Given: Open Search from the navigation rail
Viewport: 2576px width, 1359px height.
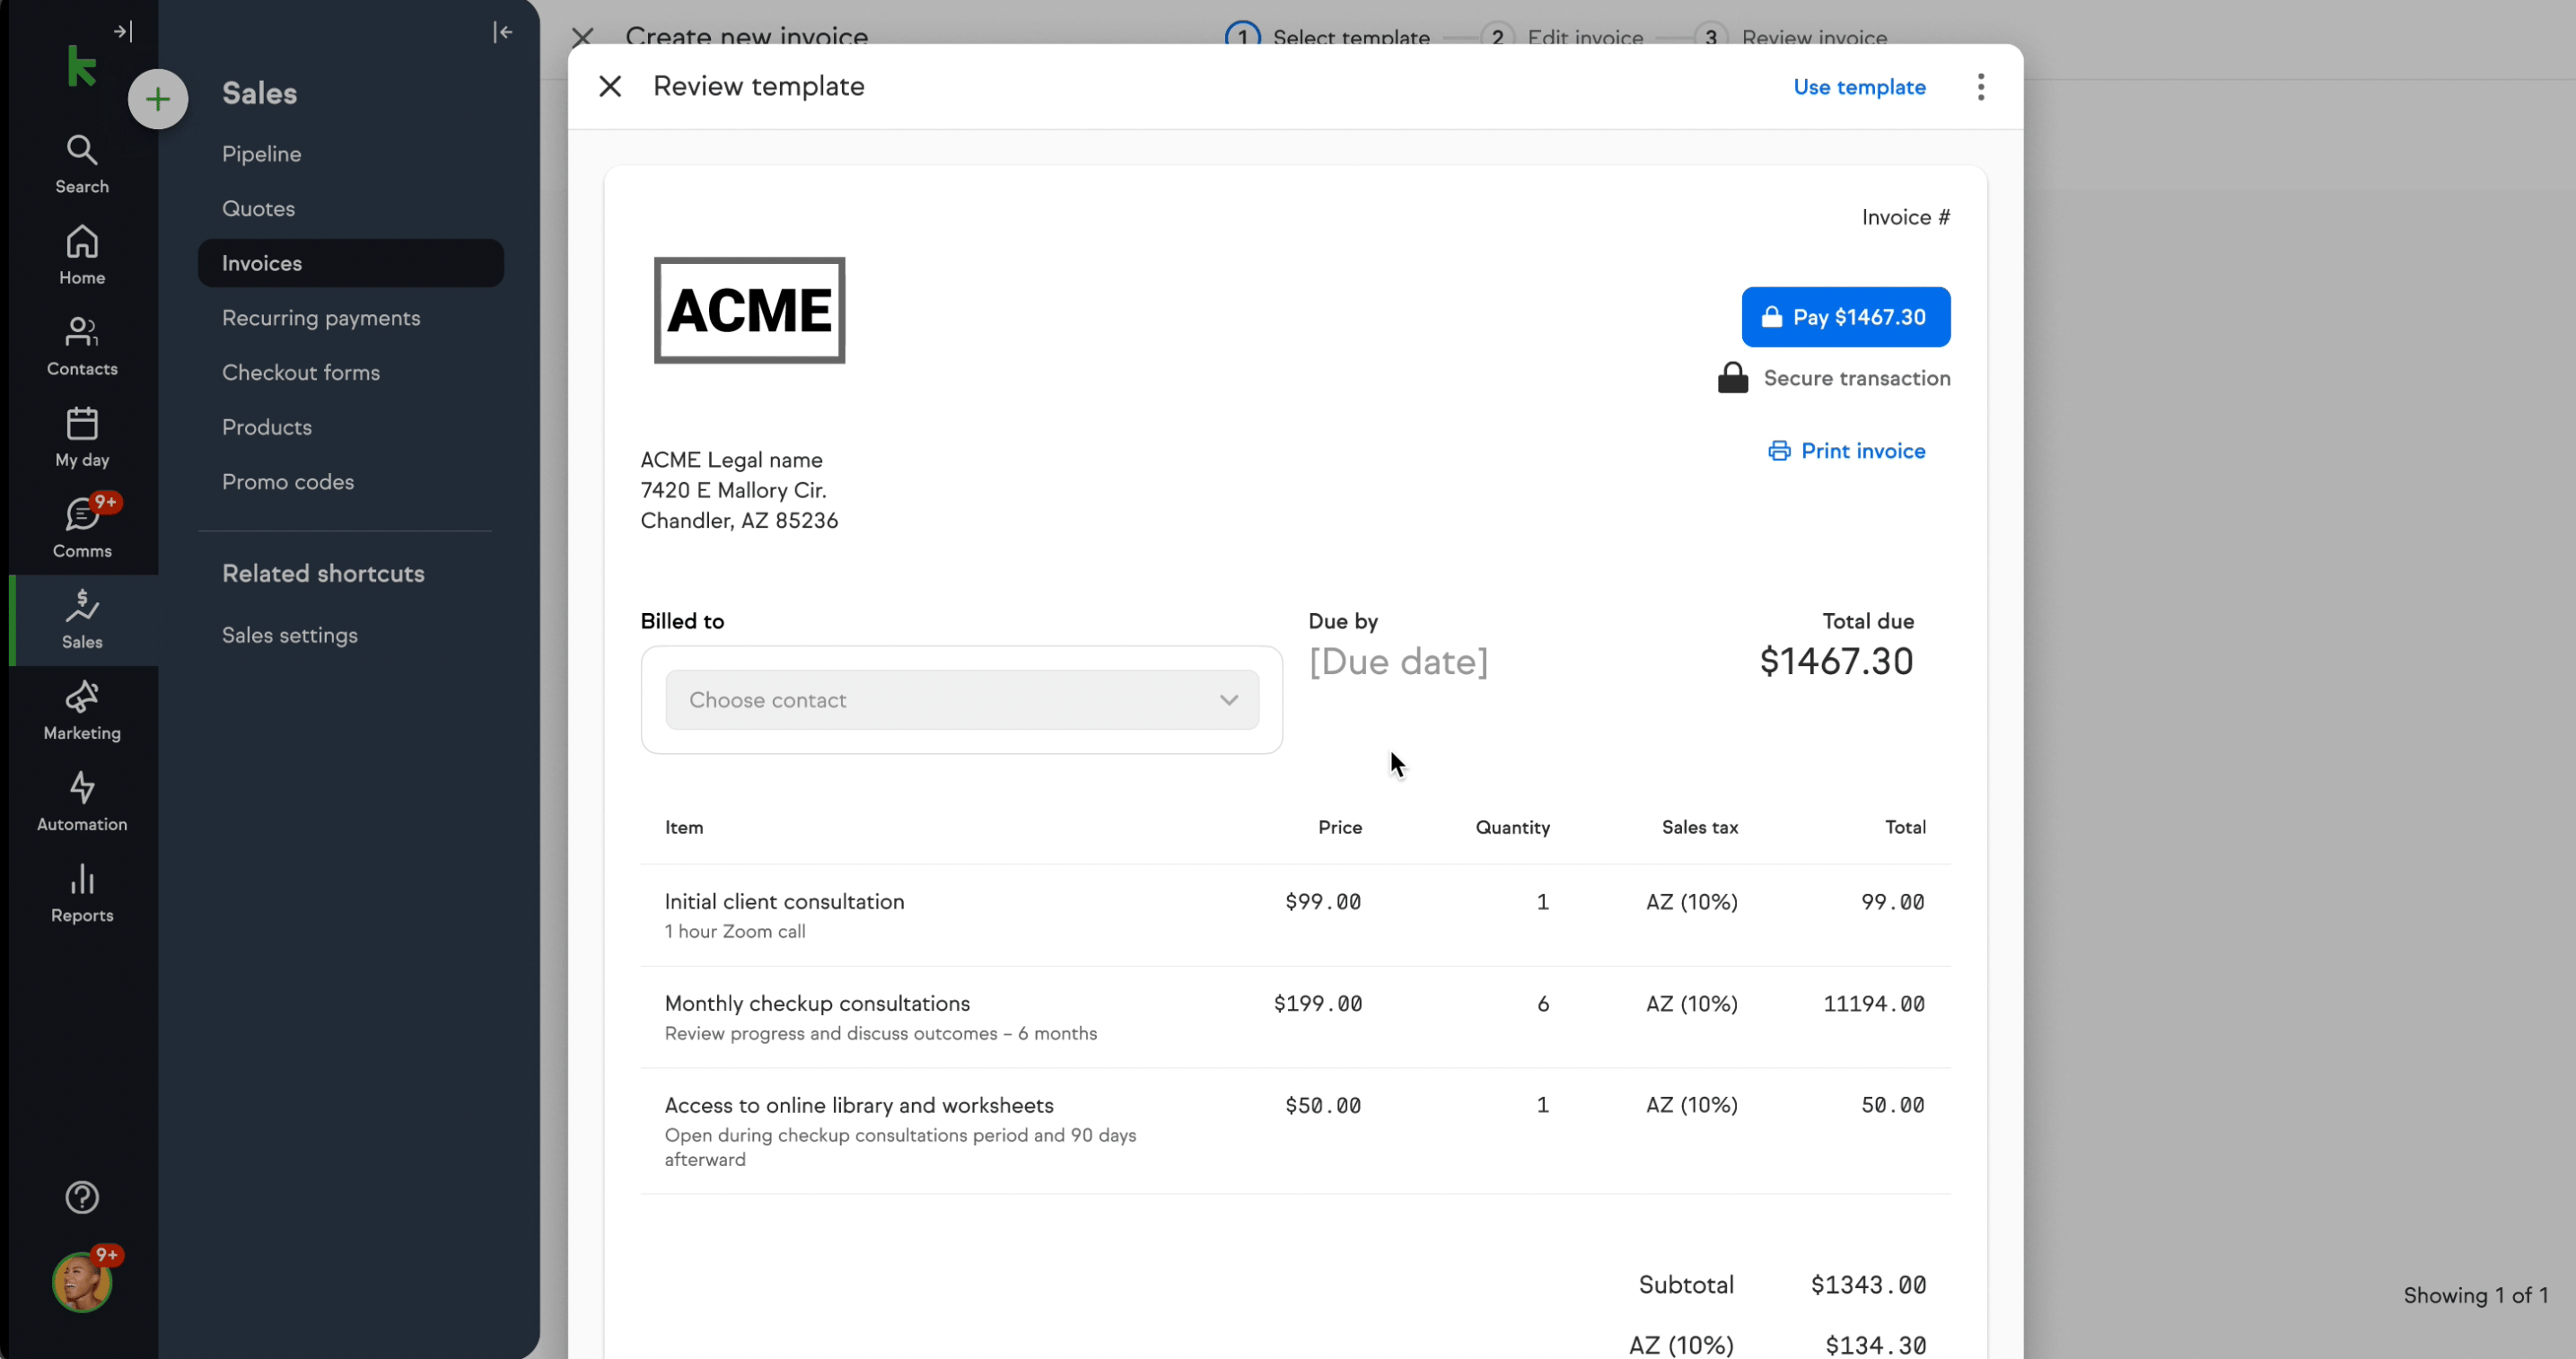Looking at the screenshot, I should click(x=82, y=165).
